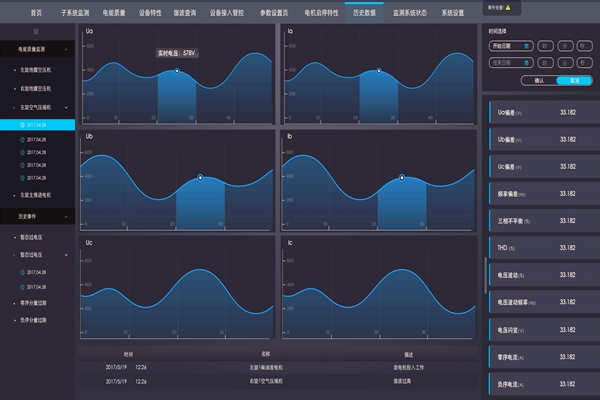Click the calendar icon in 结束日期 field
This screenshot has height=400, width=600.
525,61
